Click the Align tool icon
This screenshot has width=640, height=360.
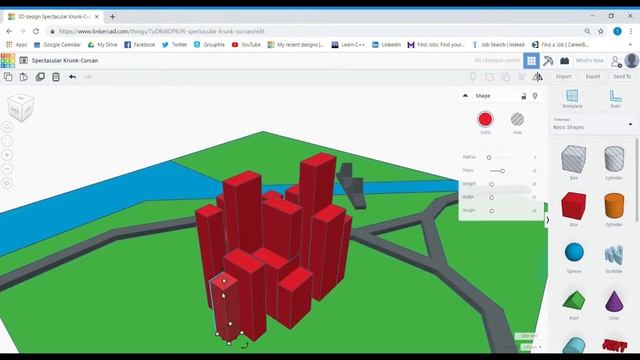point(522,77)
